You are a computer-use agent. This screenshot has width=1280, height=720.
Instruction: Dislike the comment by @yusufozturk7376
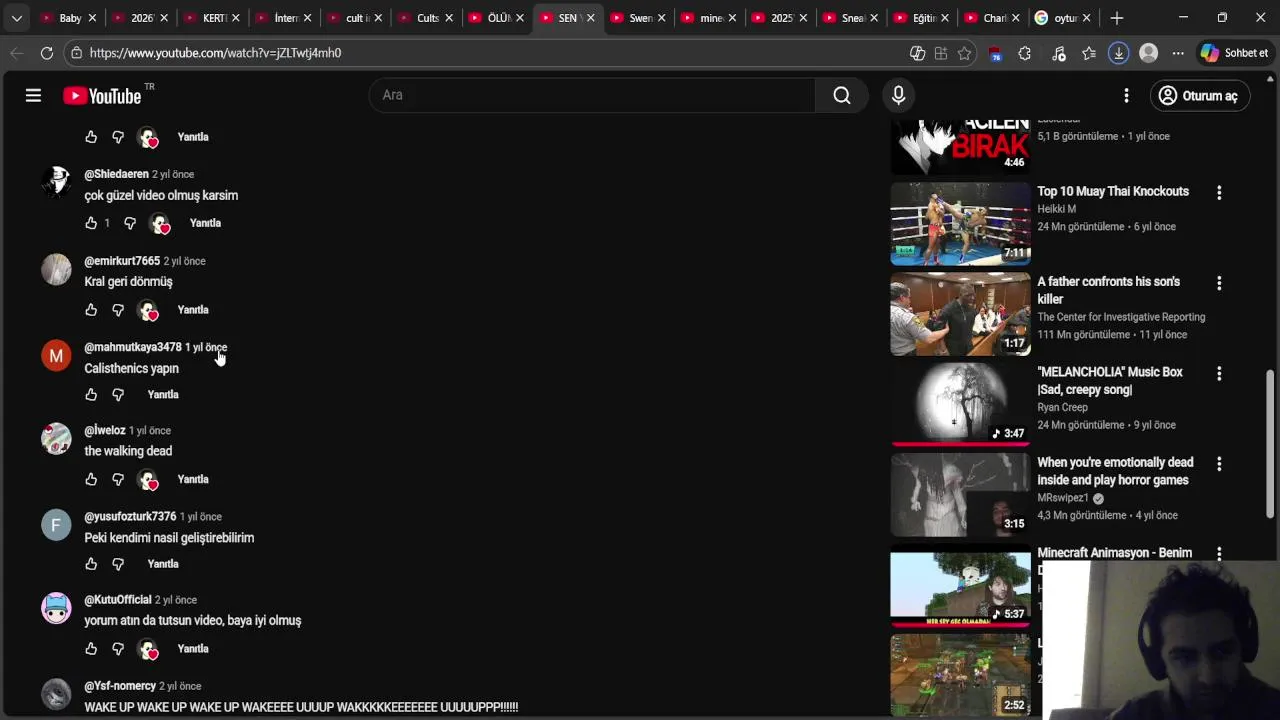118,564
